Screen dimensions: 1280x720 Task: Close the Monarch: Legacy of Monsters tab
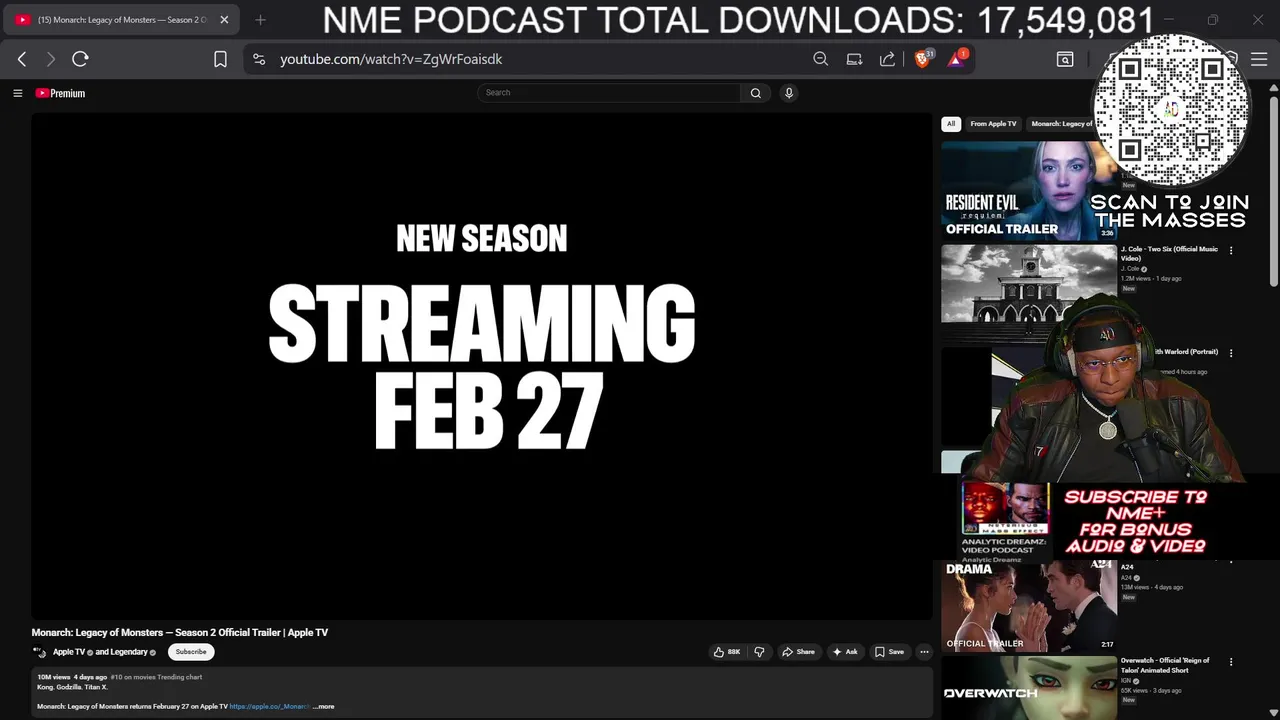click(224, 20)
